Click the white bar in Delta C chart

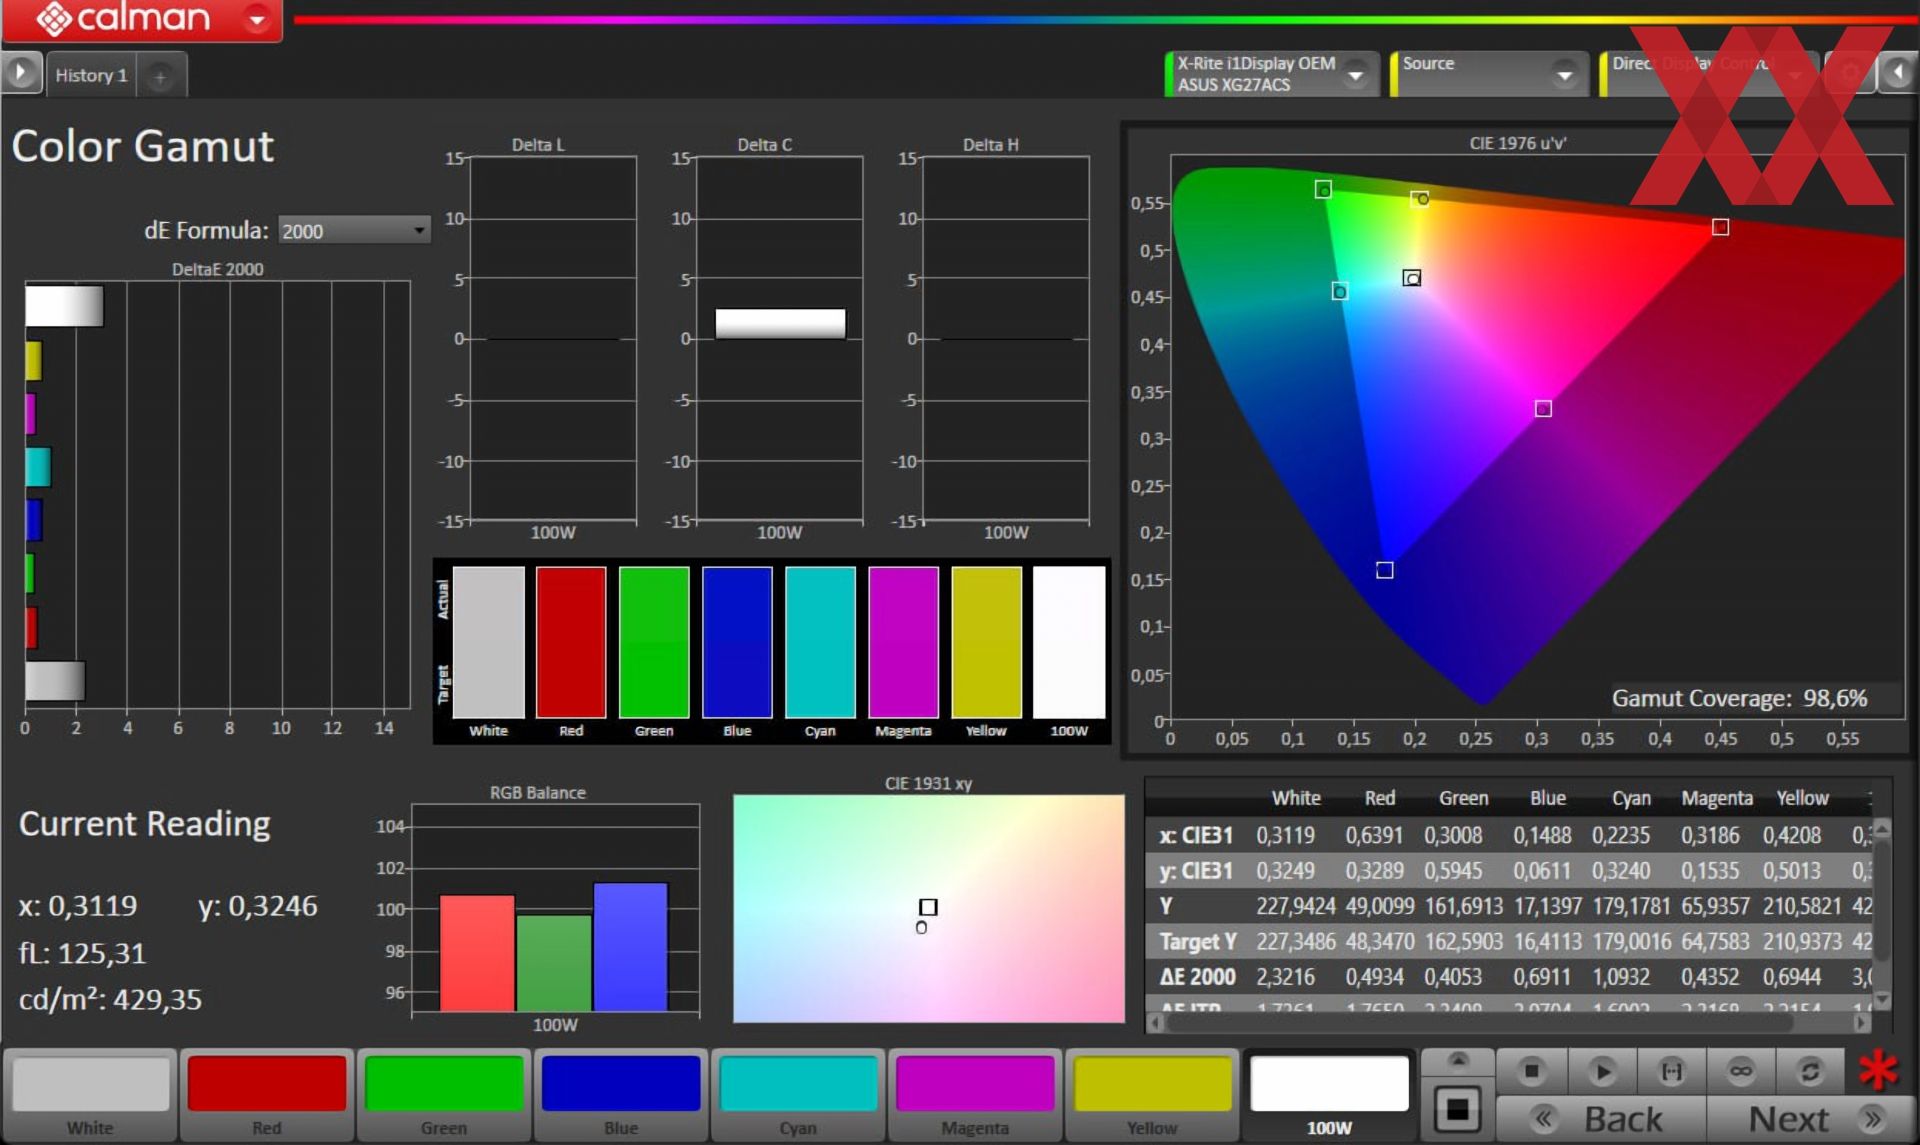[780, 323]
